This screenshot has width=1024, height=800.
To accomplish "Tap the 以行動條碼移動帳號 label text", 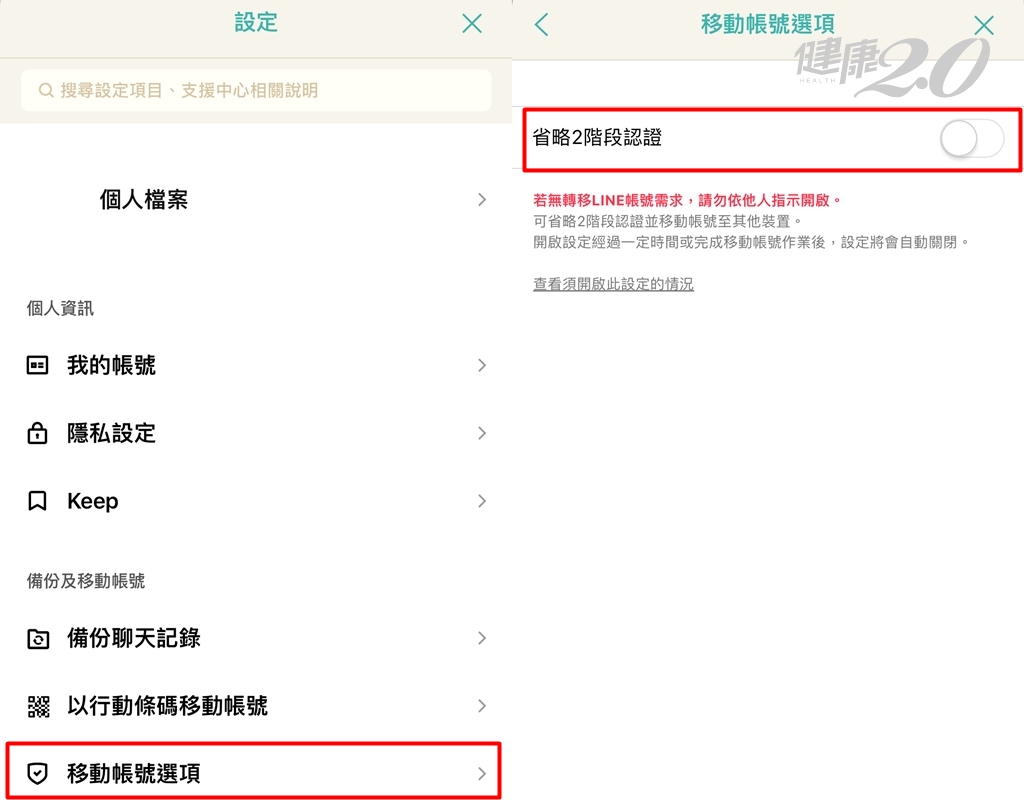I will point(167,707).
